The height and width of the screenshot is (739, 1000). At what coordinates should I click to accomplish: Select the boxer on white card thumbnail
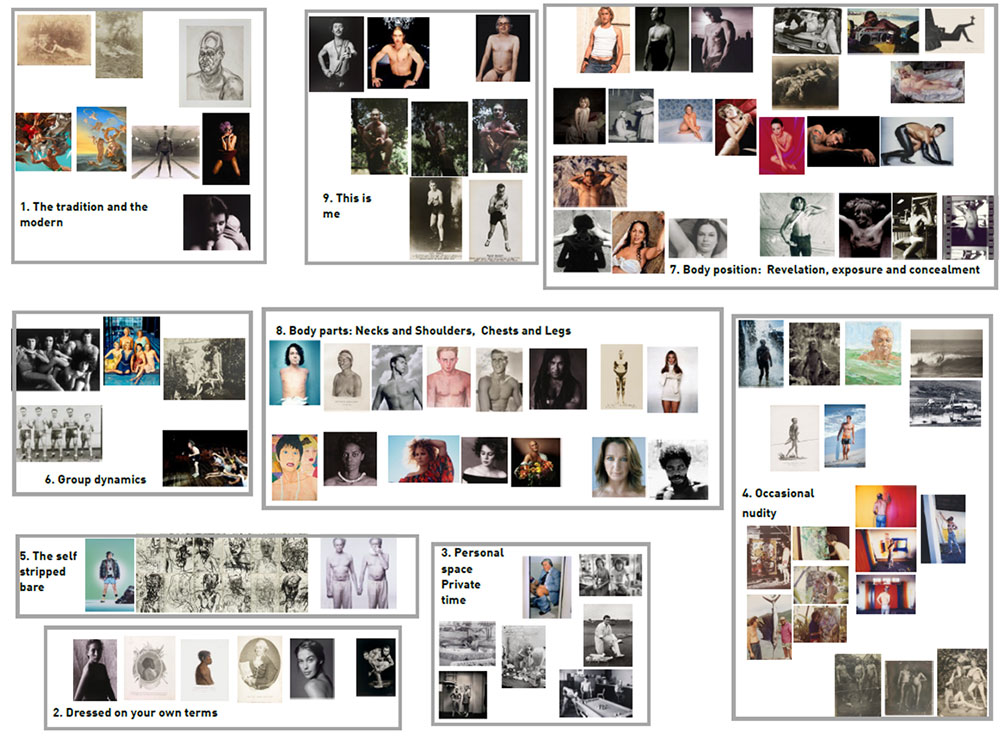pyautogui.click(x=496, y=221)
